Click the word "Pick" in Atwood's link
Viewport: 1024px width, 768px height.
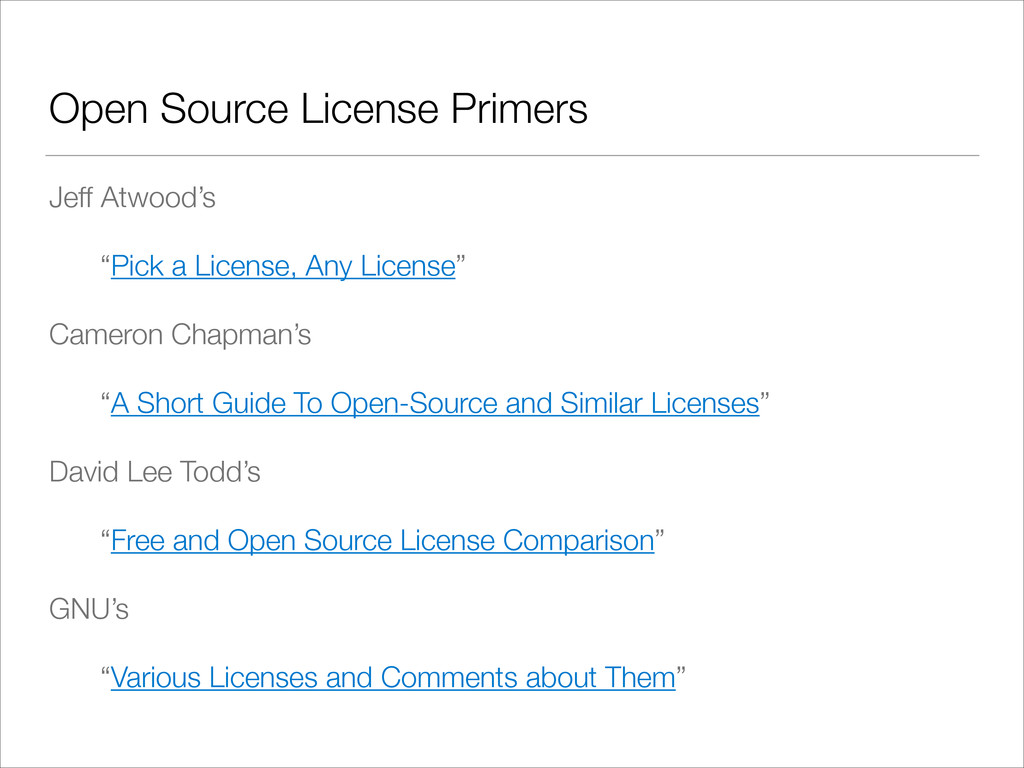point(137,266)
